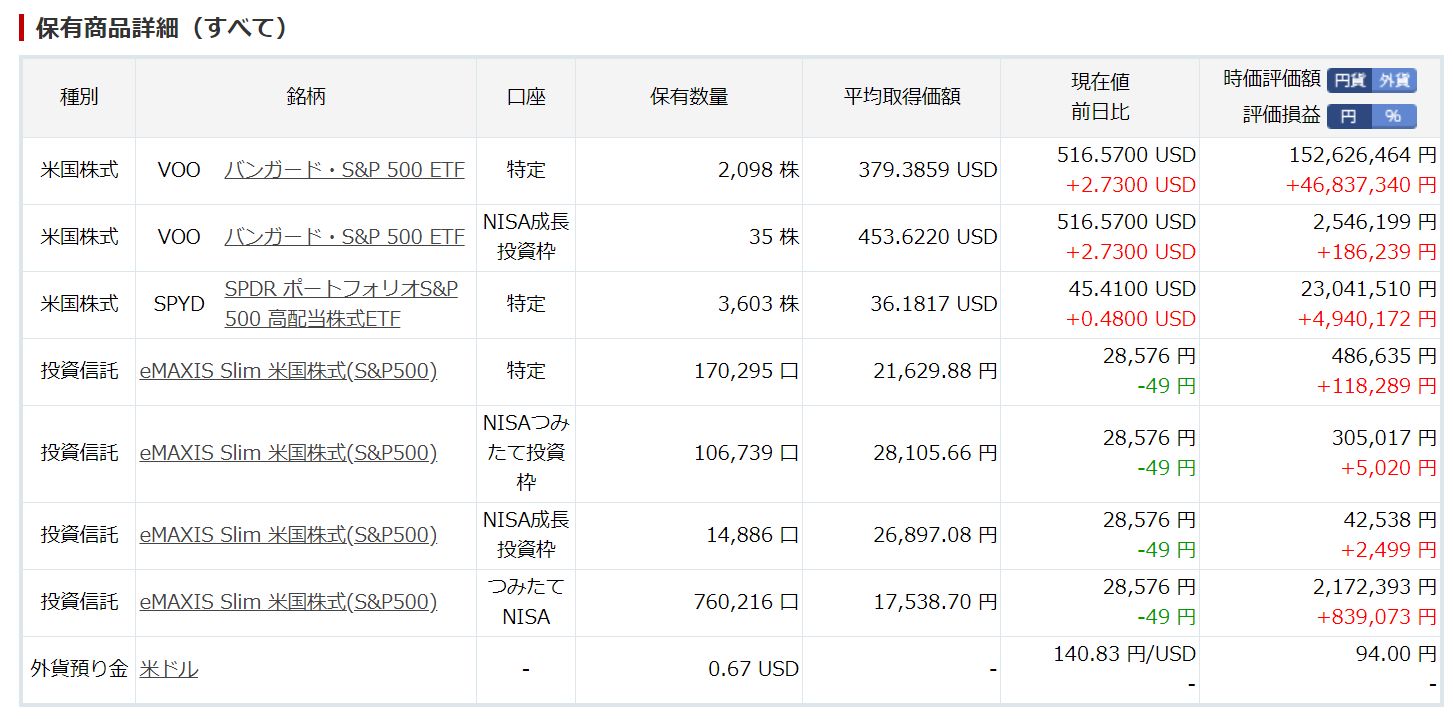Screen dimensions: 1453x719
Task: Open the VOO link in the 特定 account row
Action: pyautogui.click(x=344, y=170)
